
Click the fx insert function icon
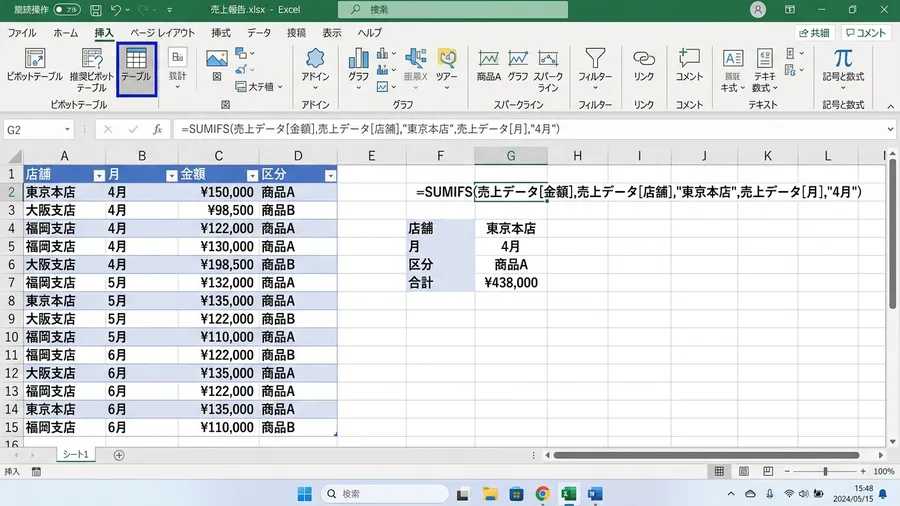(x=157, y=130)
